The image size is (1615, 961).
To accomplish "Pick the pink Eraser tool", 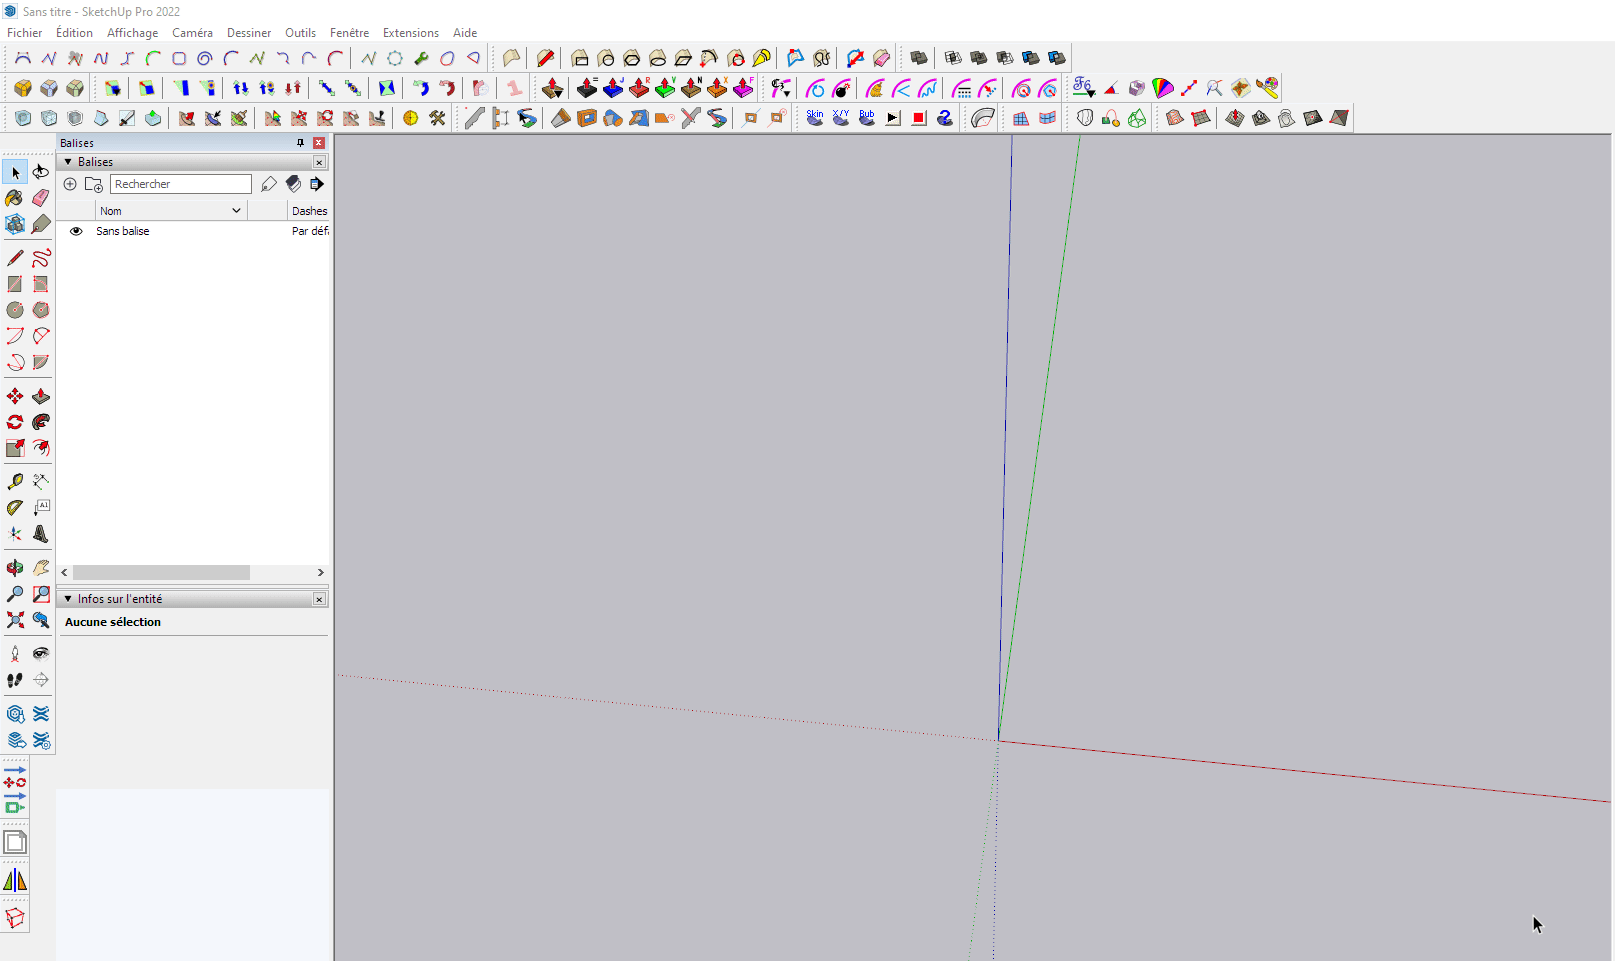I will click(41, 198).
